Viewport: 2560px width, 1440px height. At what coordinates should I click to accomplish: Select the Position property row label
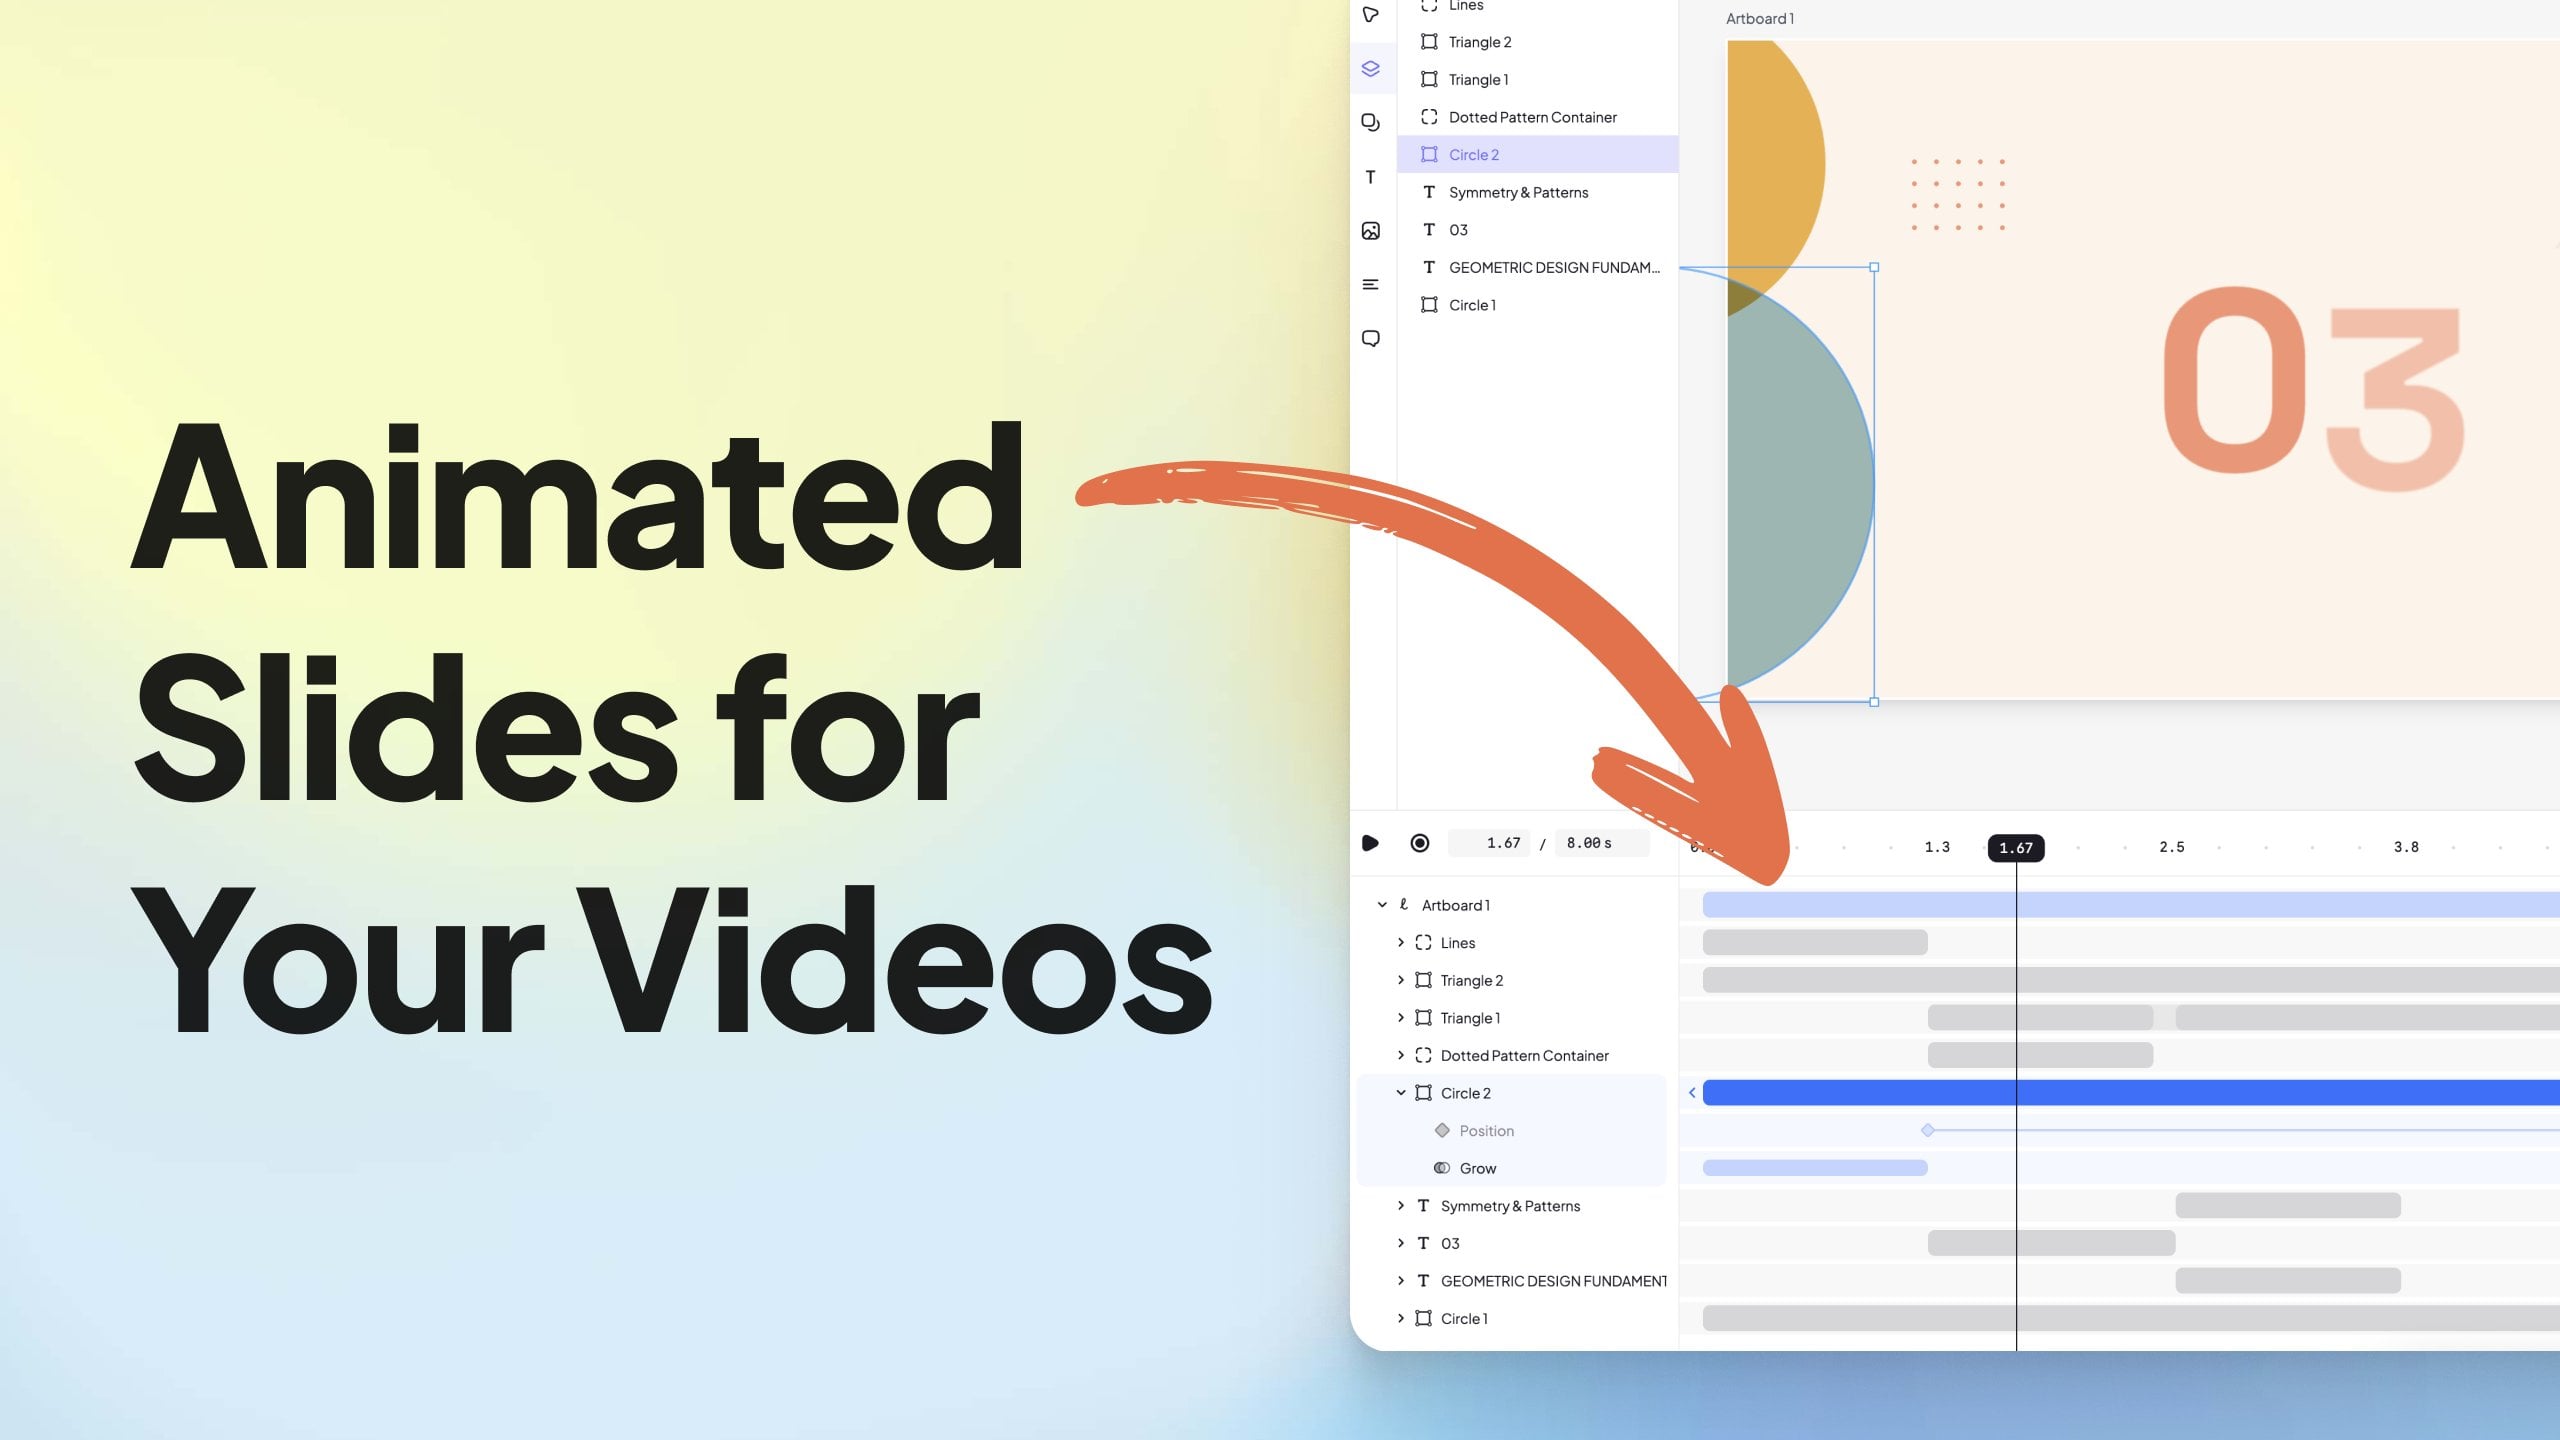[x=1487, y=1131]
